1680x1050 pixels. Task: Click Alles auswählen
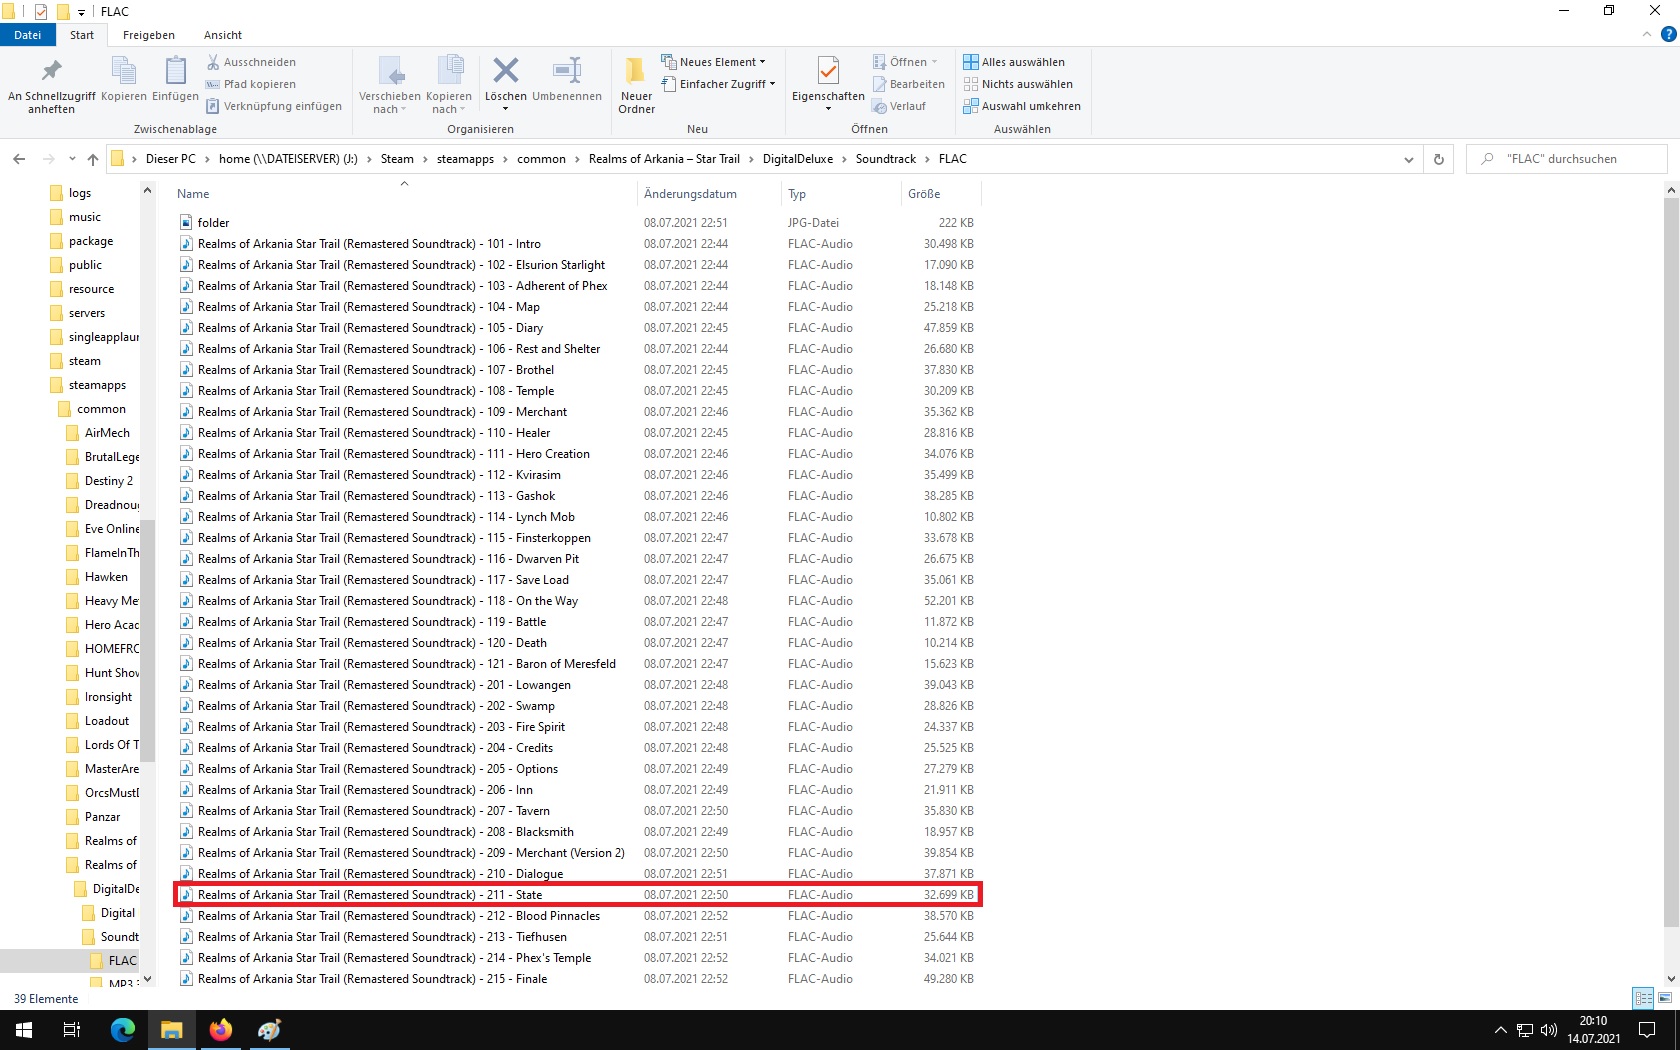tap(1014, 62)
